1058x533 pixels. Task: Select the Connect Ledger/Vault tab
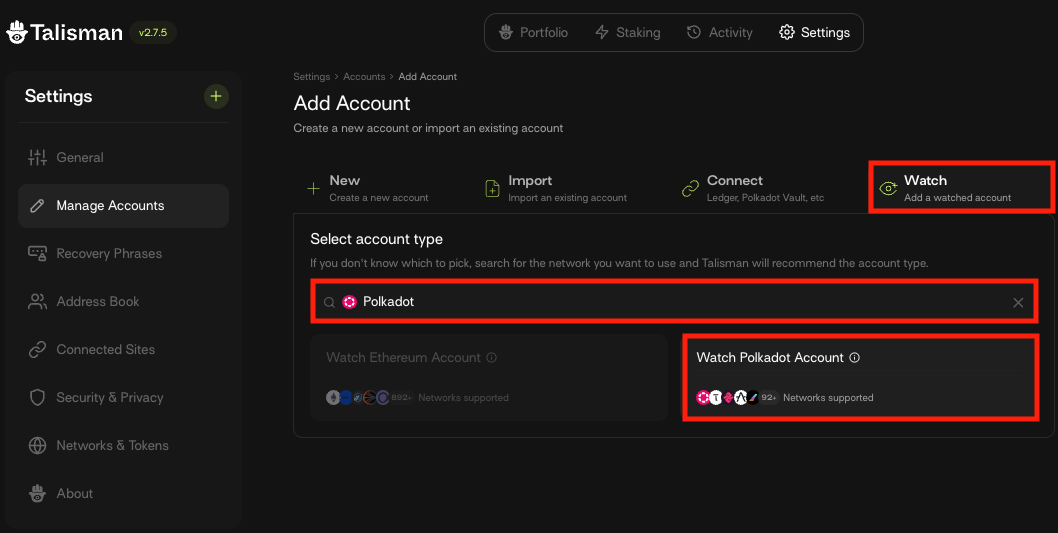tap(753, 188)
